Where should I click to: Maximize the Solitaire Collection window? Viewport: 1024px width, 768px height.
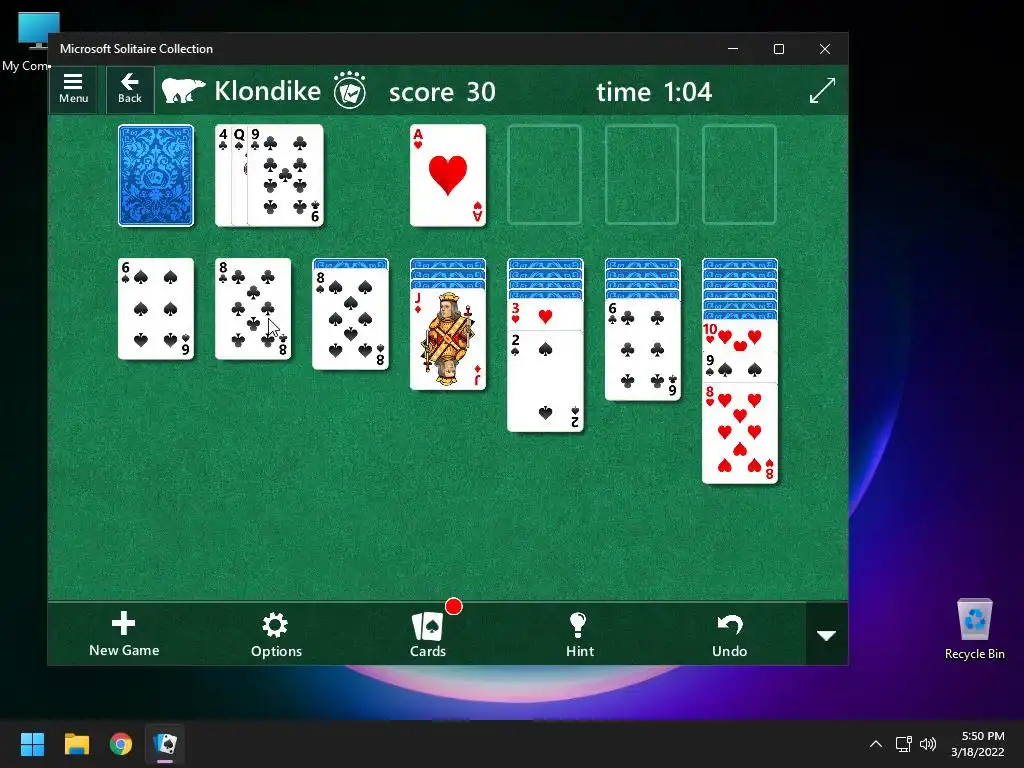778,49
